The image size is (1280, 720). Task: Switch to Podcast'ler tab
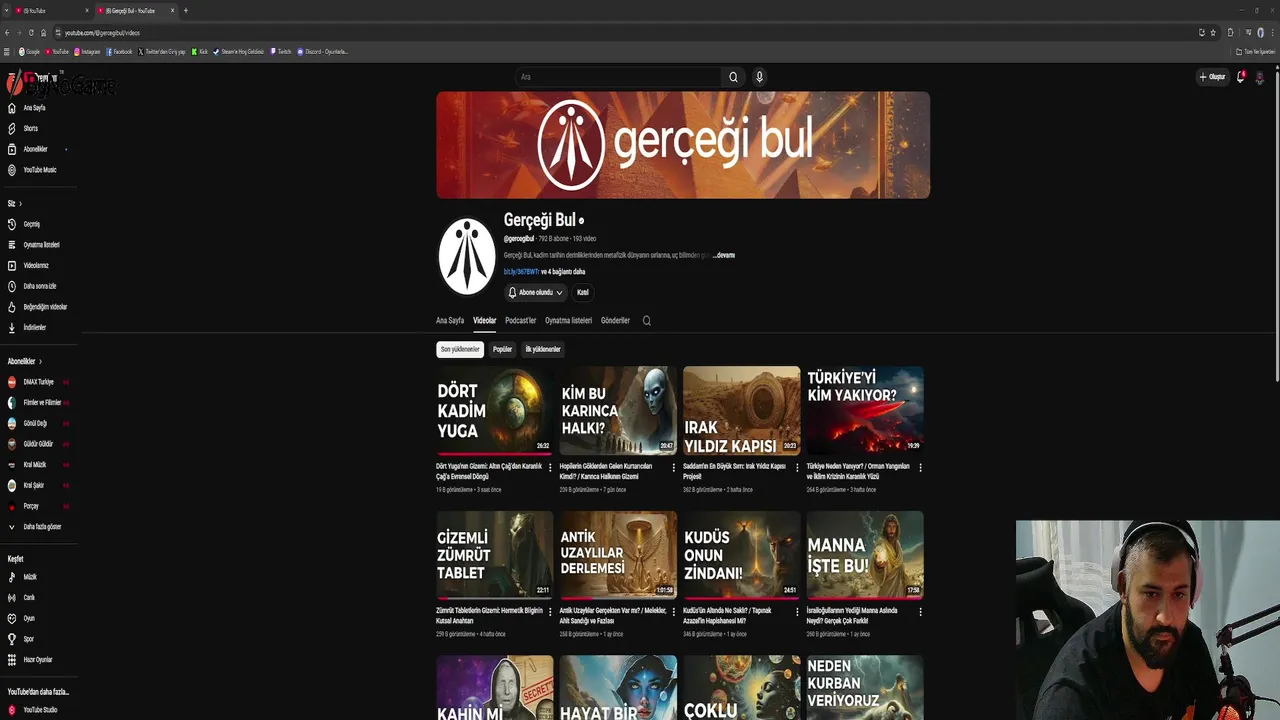[x=520, y=321]
